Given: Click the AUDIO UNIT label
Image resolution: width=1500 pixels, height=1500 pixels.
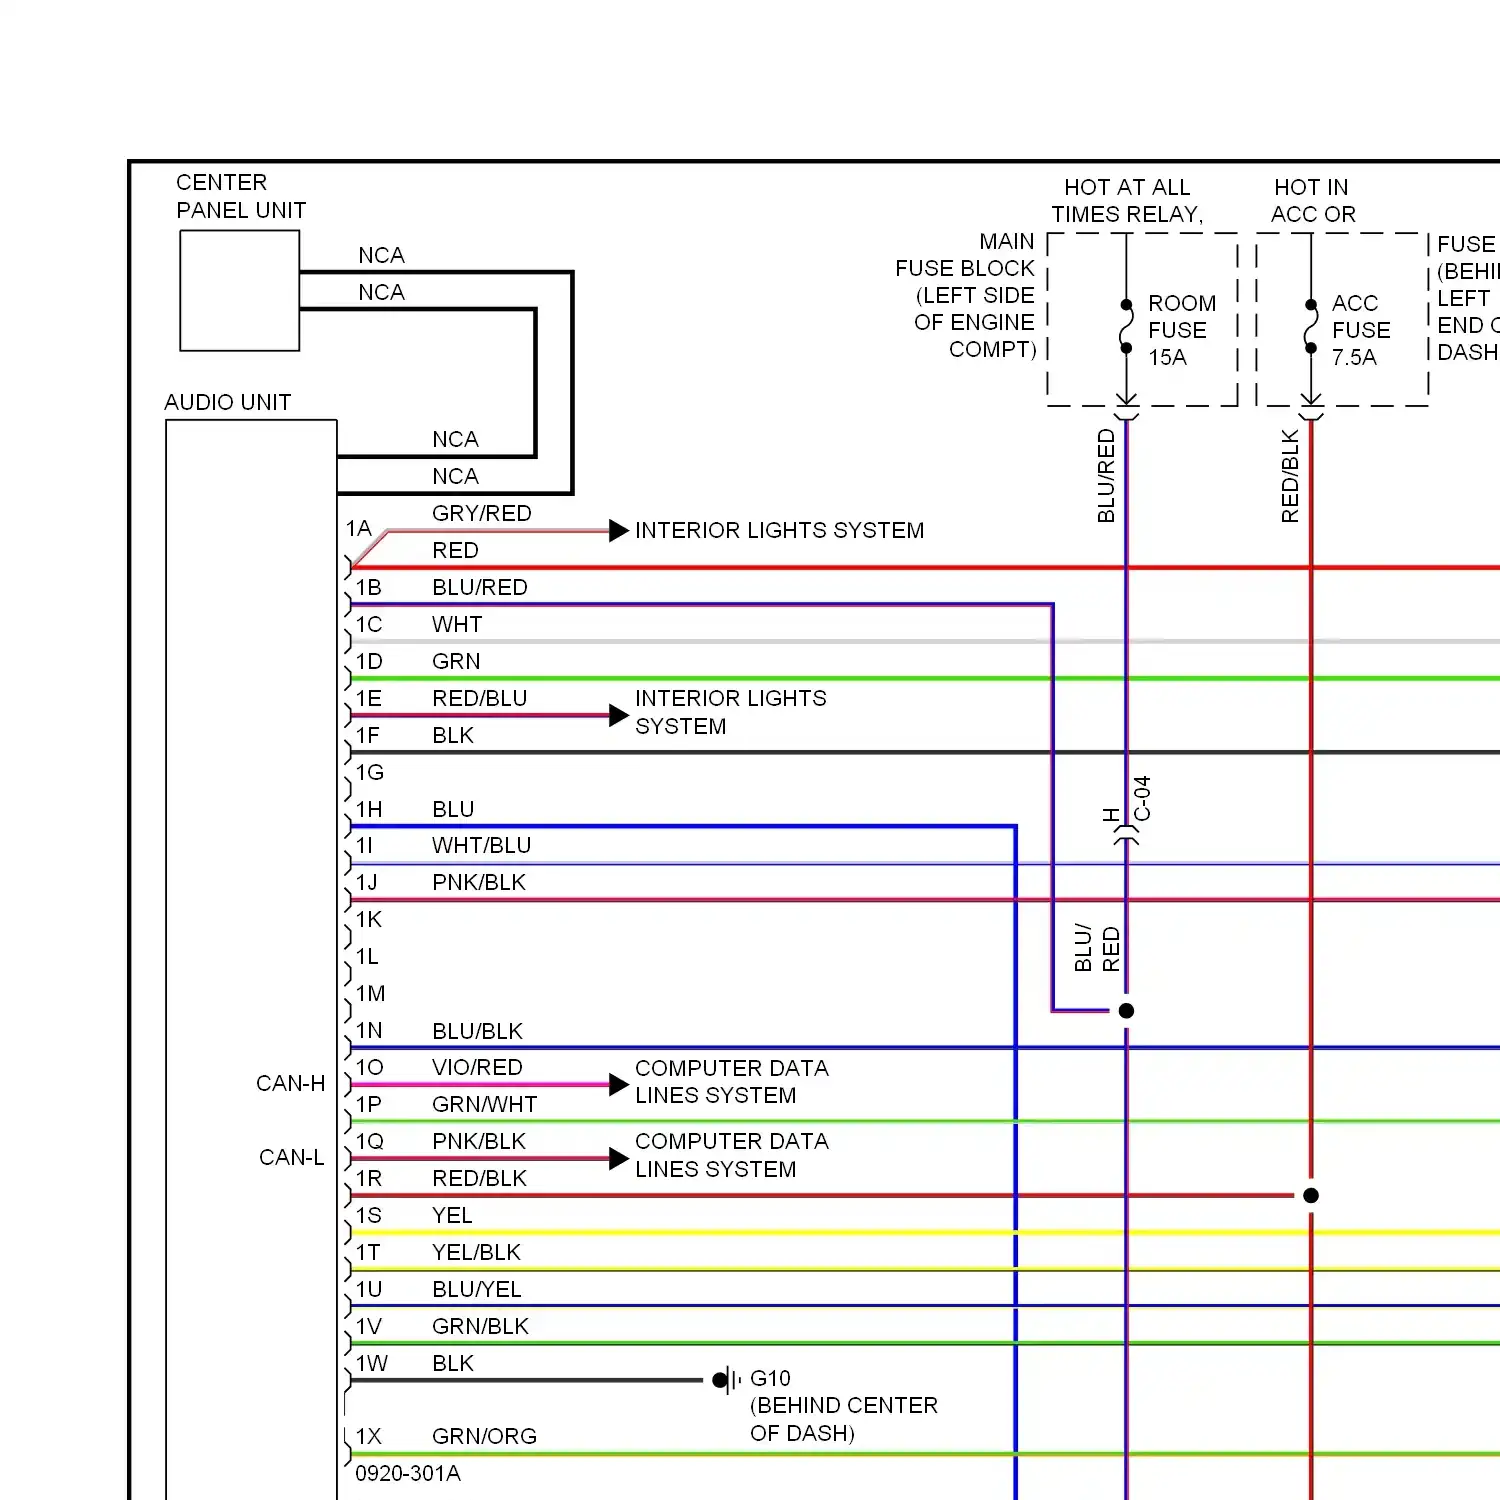Looking at the screenshot, I should click(228, 402).
